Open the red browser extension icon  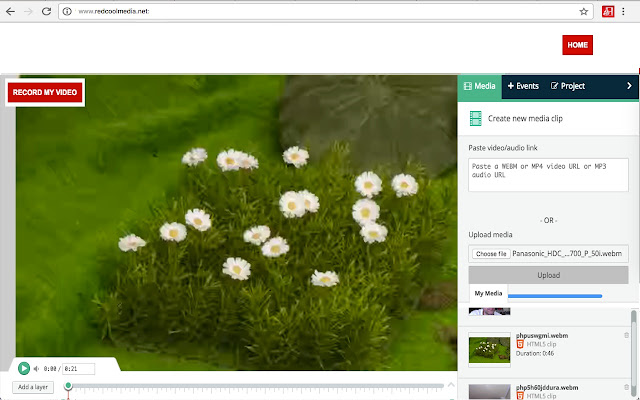point(608,11)
